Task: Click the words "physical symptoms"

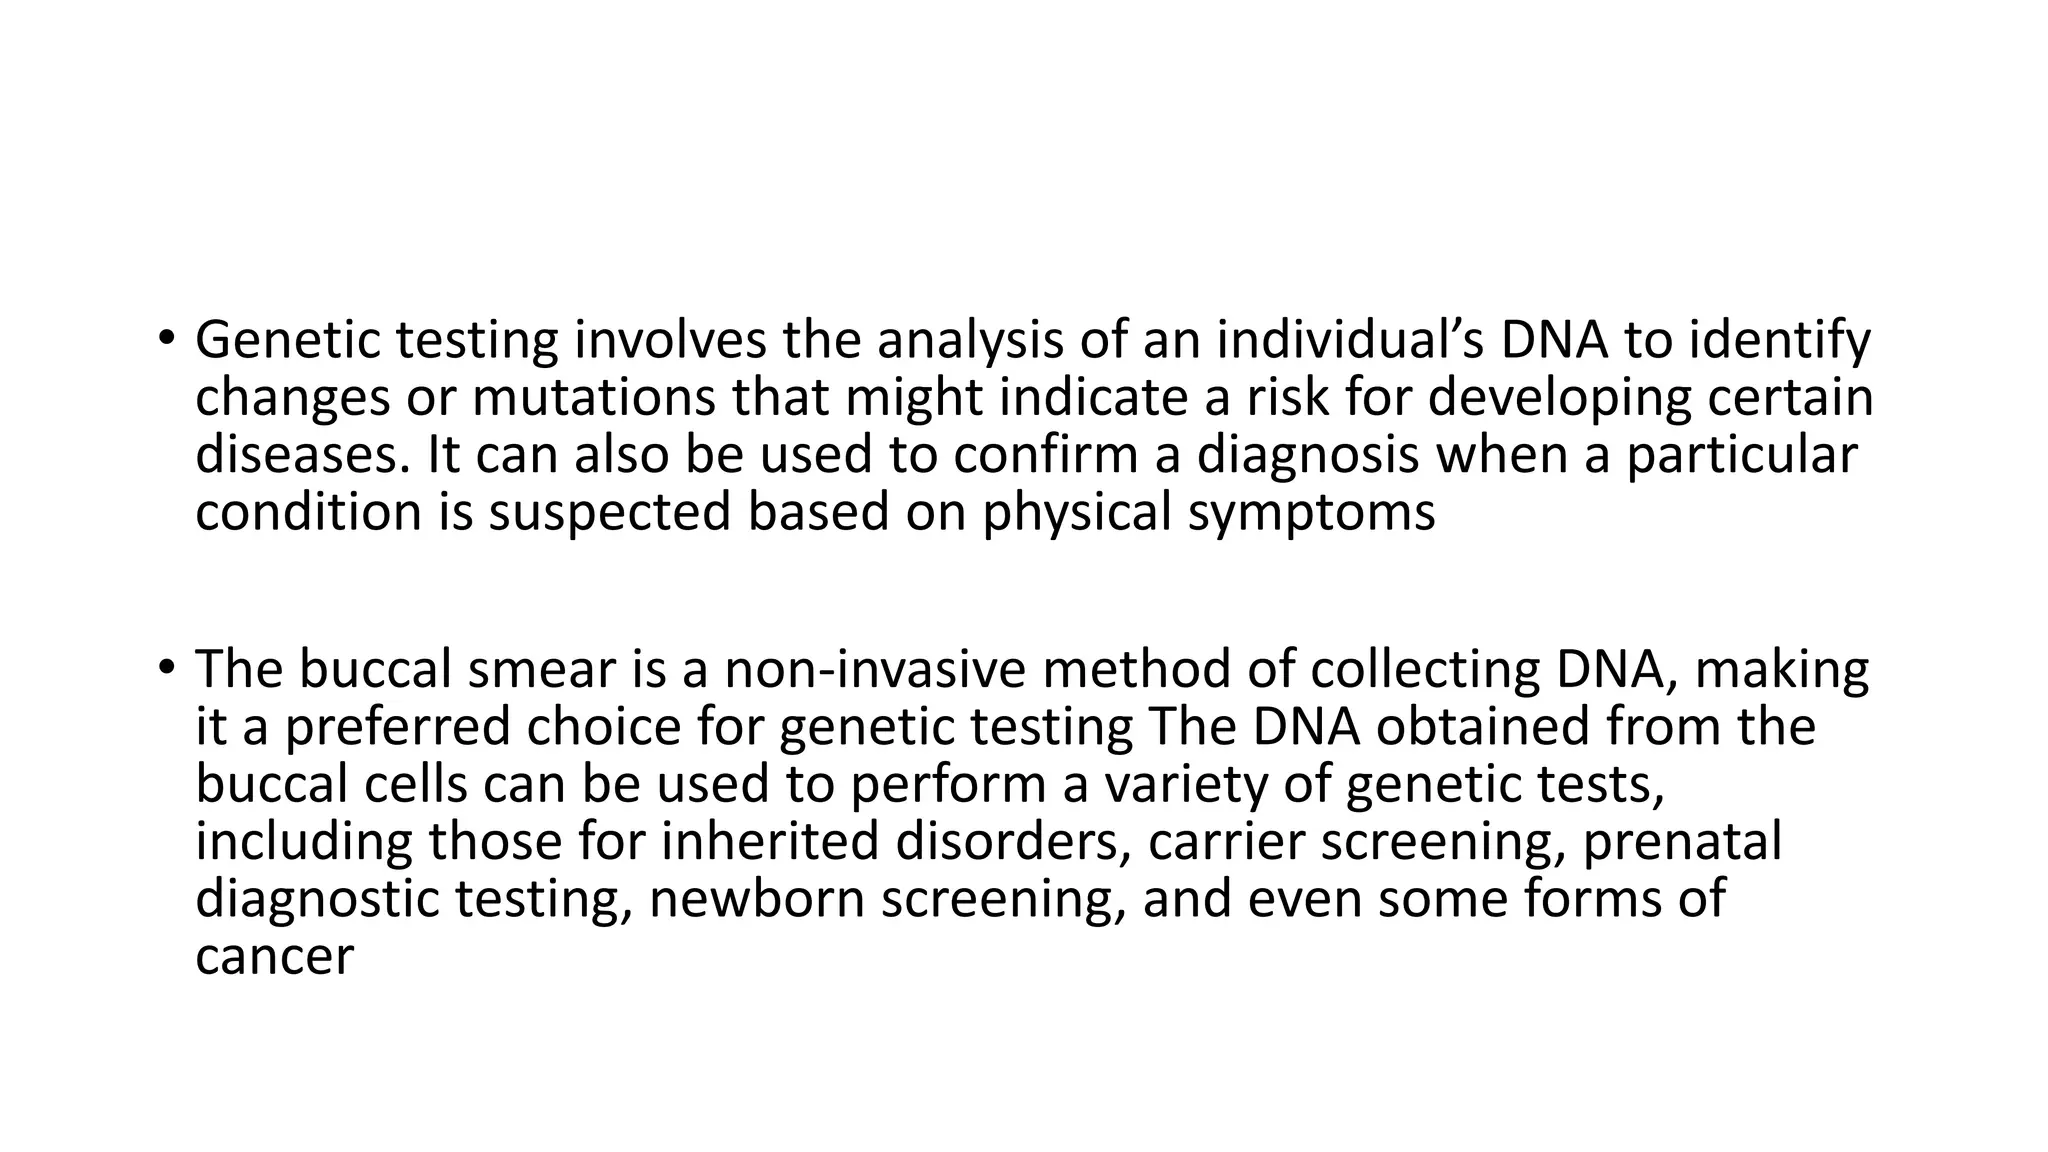Action: pyautogui.click(x=1208, y=513)
